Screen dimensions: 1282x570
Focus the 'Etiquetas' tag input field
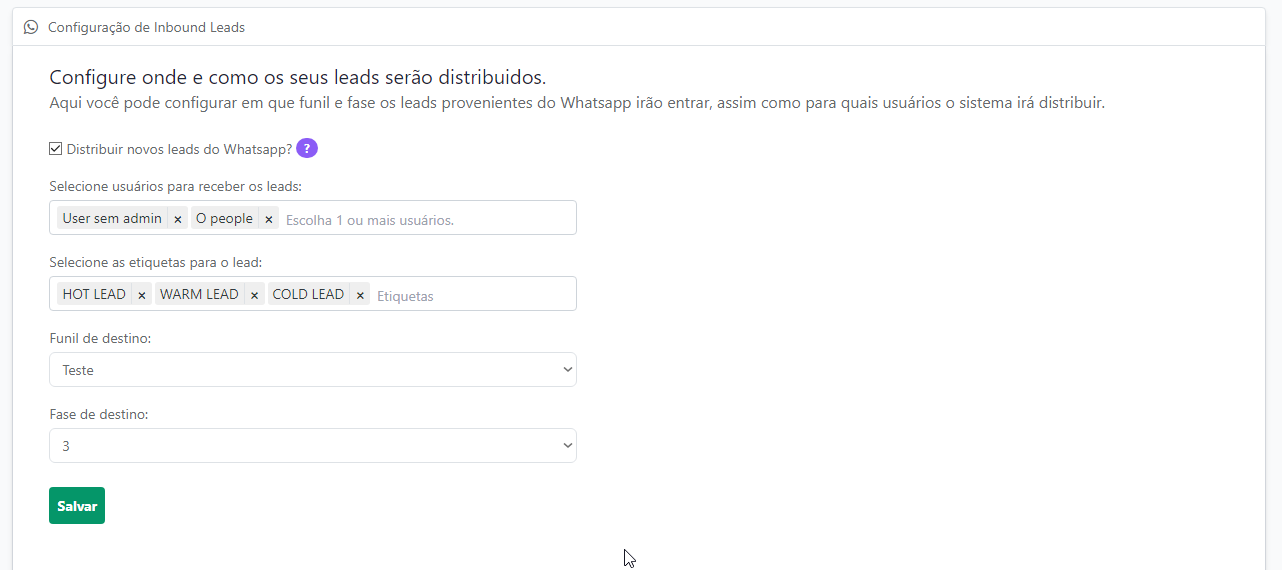470,295
